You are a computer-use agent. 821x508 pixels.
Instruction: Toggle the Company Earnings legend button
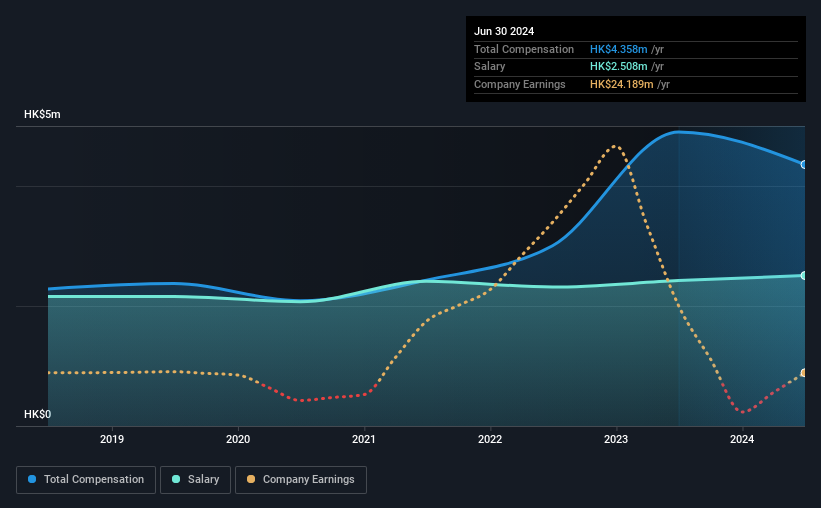coord(301,480)
